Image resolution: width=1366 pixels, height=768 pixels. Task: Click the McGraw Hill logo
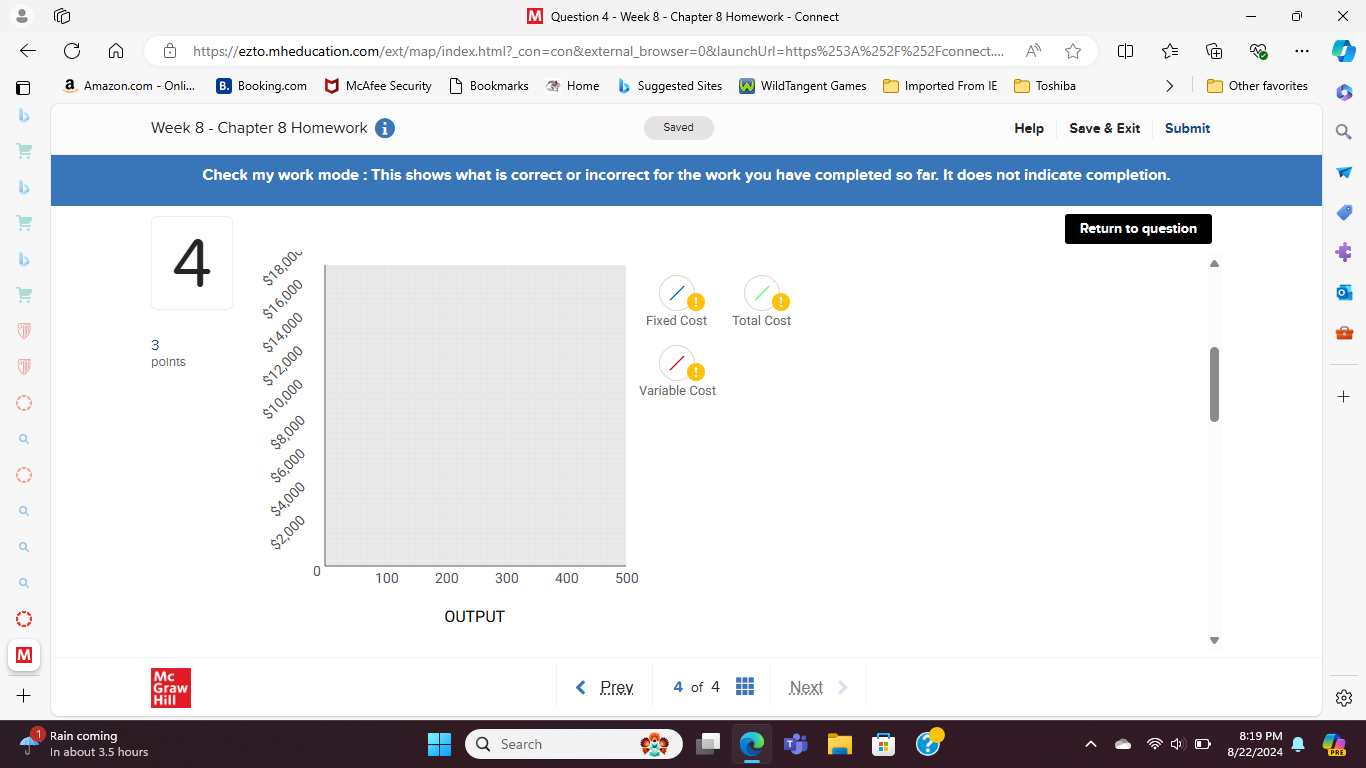(x=170, y=687)
